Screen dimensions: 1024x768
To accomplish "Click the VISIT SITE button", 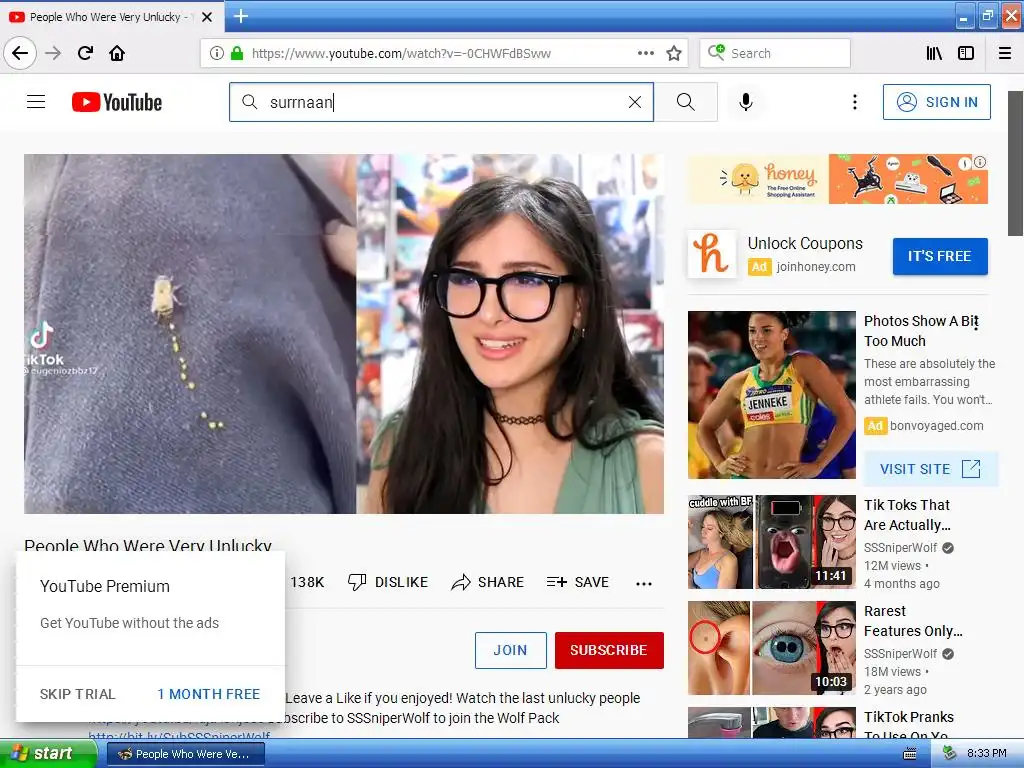I will 931,469.
